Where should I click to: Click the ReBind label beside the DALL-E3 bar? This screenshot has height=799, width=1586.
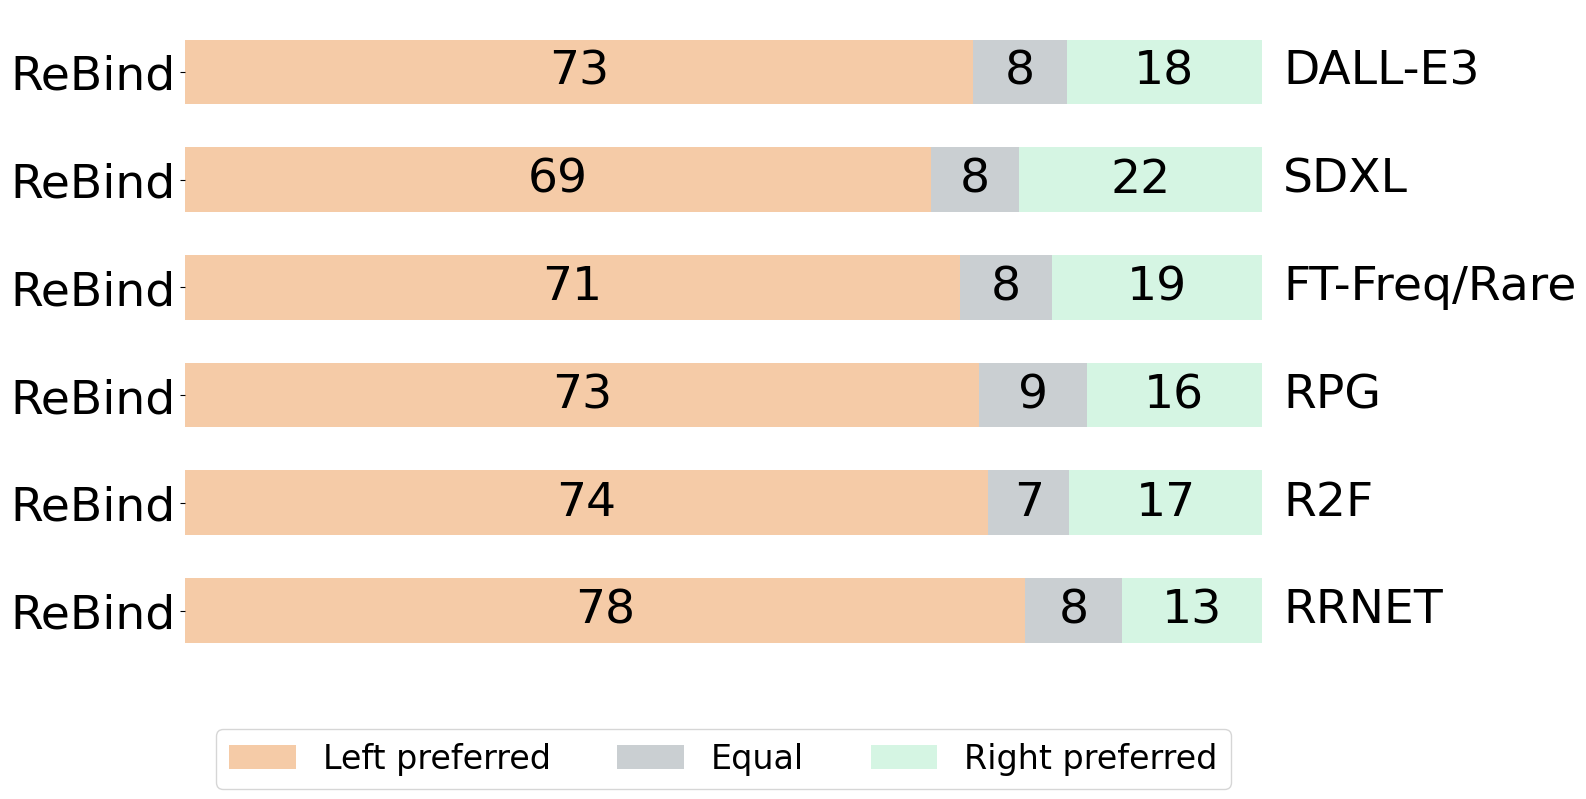(x=93, y=74)
